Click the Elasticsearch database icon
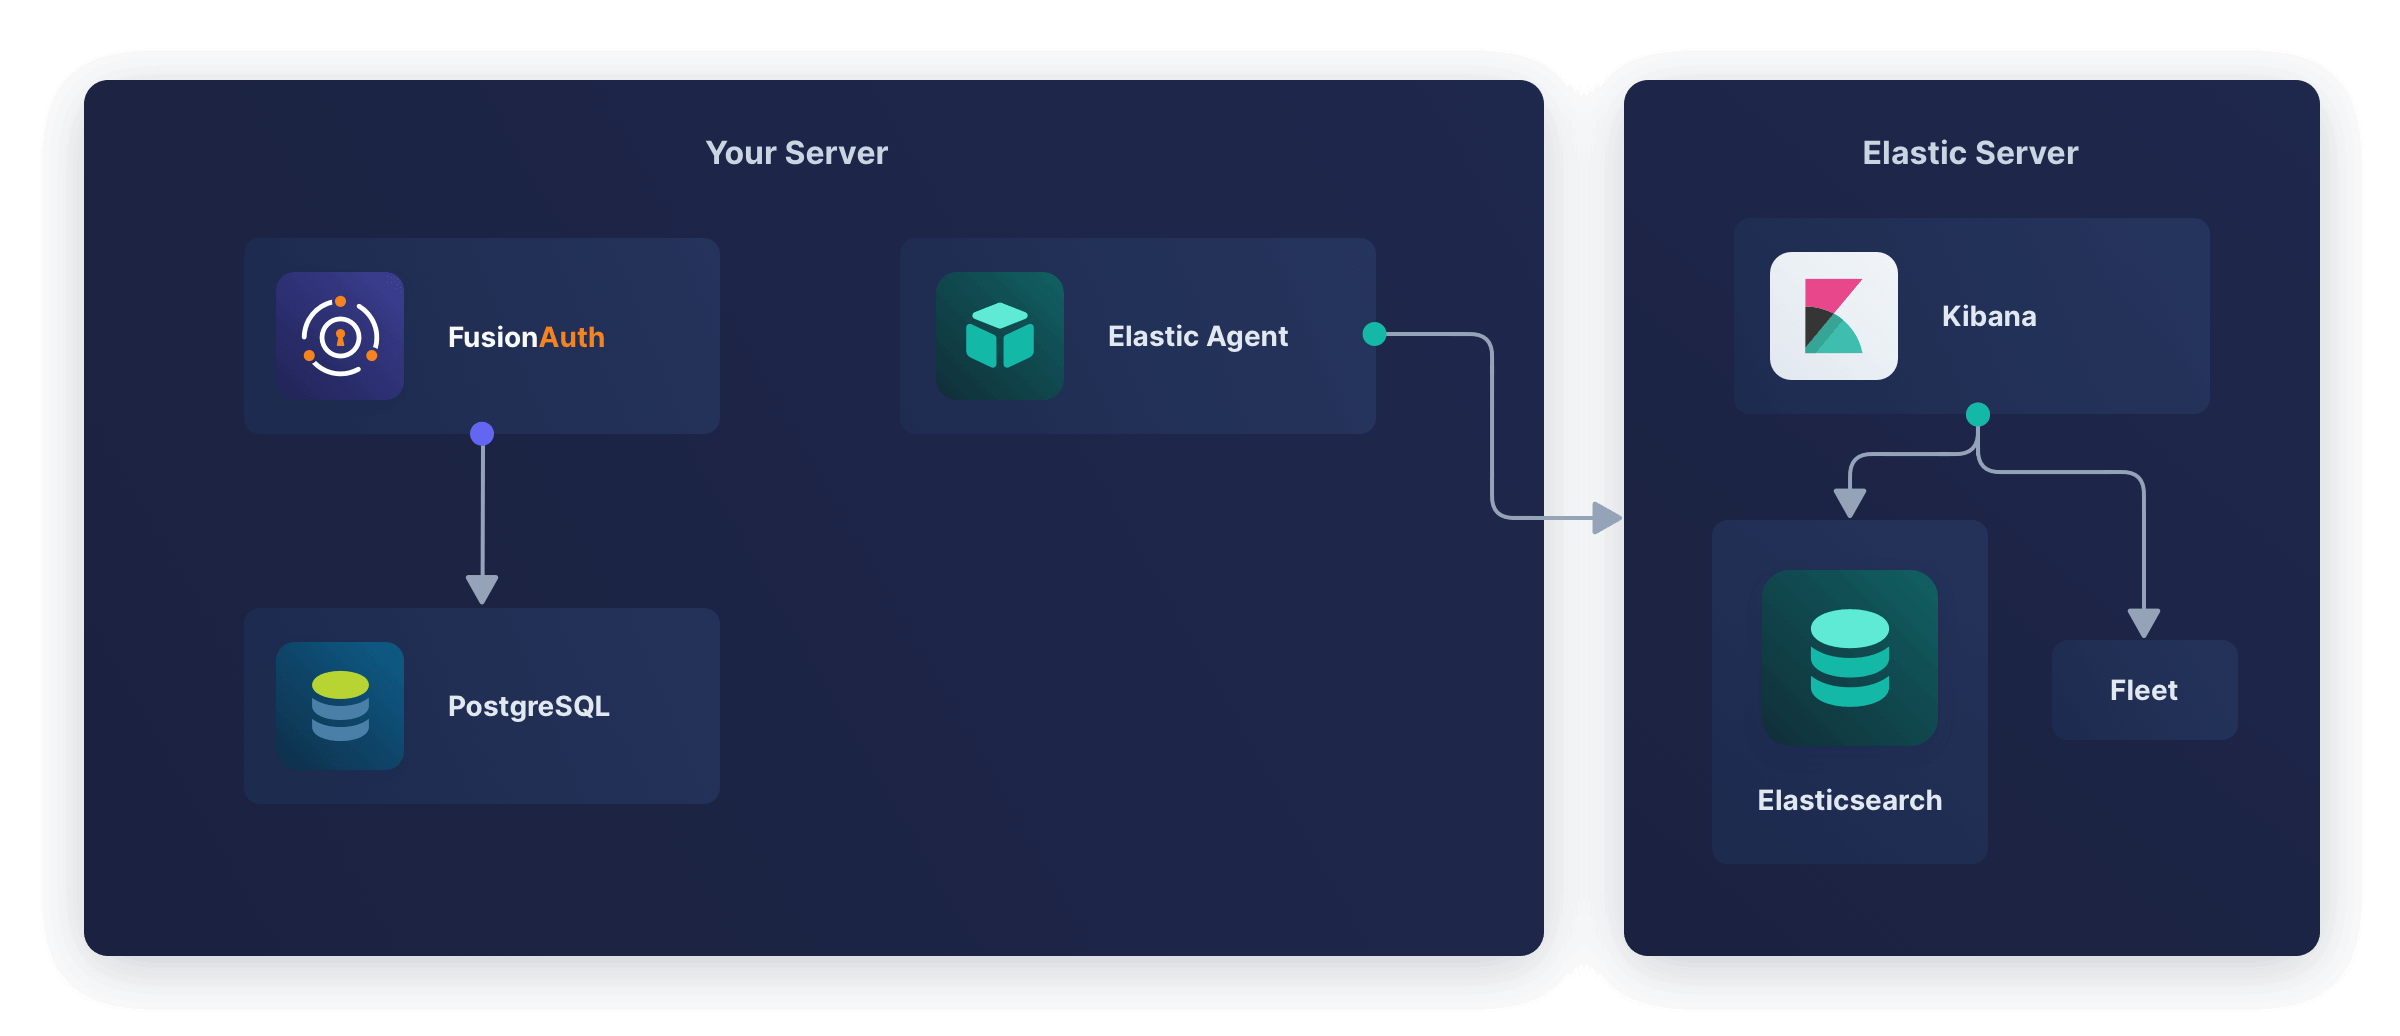2400x1036 pixels. click(1850, 658)
